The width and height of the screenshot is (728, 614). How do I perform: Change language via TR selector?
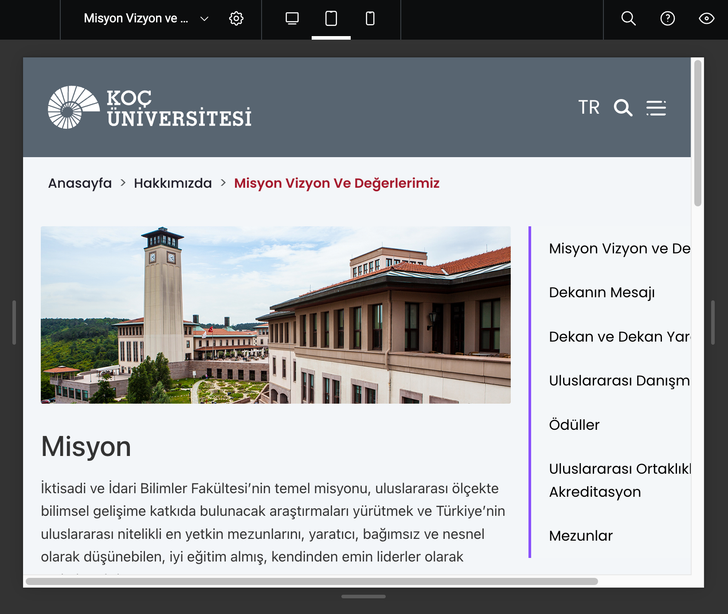[589, 108]
